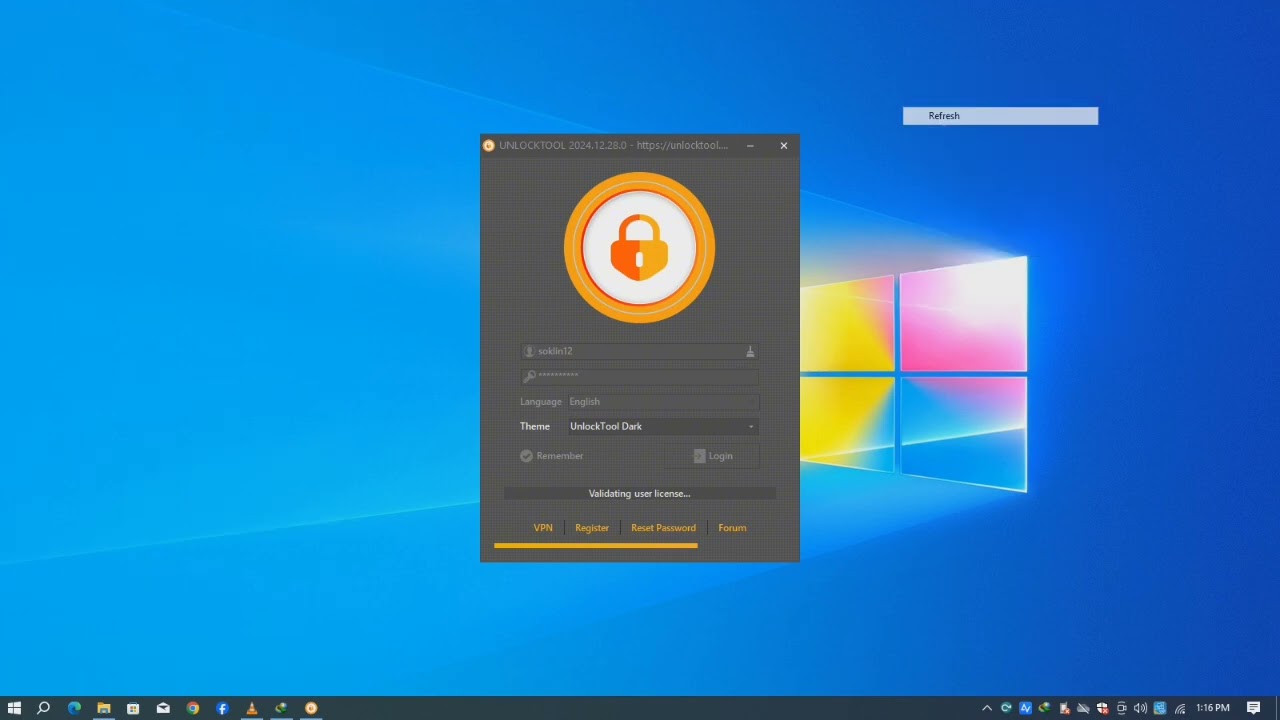
Task: Click the Login button
Action: coord(712,456)
